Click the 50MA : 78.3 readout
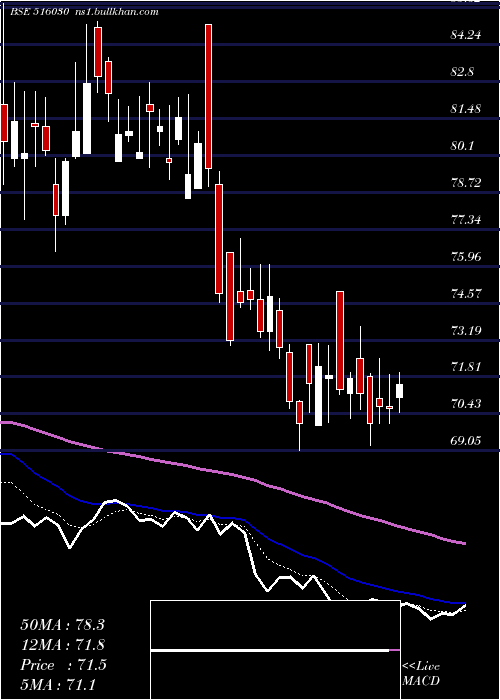This screenshot has height=700, width=500. pos(62,625)
